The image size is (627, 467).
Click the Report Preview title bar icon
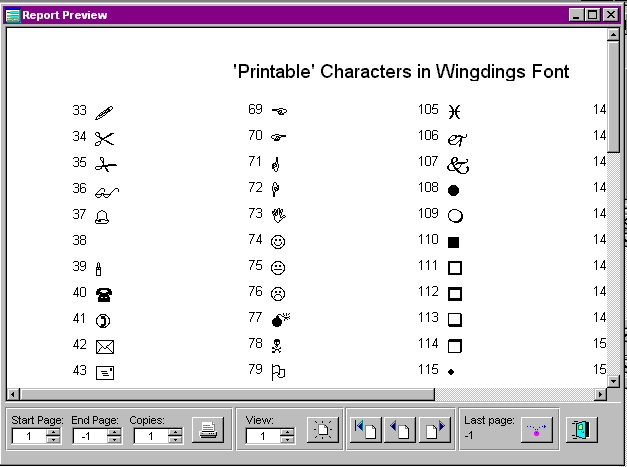13,15
